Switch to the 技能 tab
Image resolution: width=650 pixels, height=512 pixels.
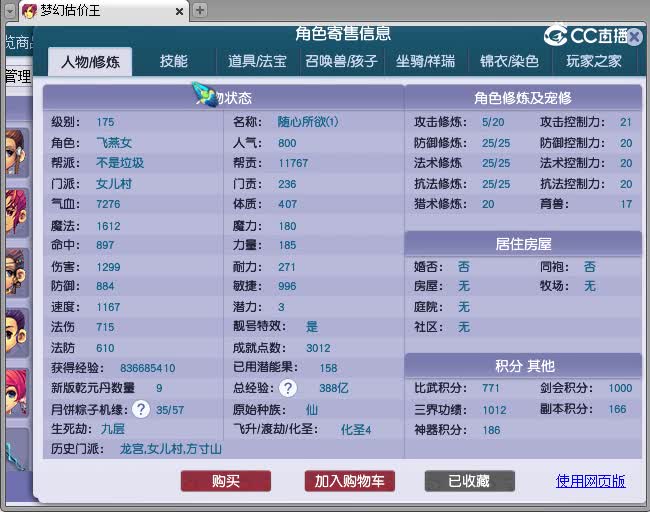click(x=174, y=61)
